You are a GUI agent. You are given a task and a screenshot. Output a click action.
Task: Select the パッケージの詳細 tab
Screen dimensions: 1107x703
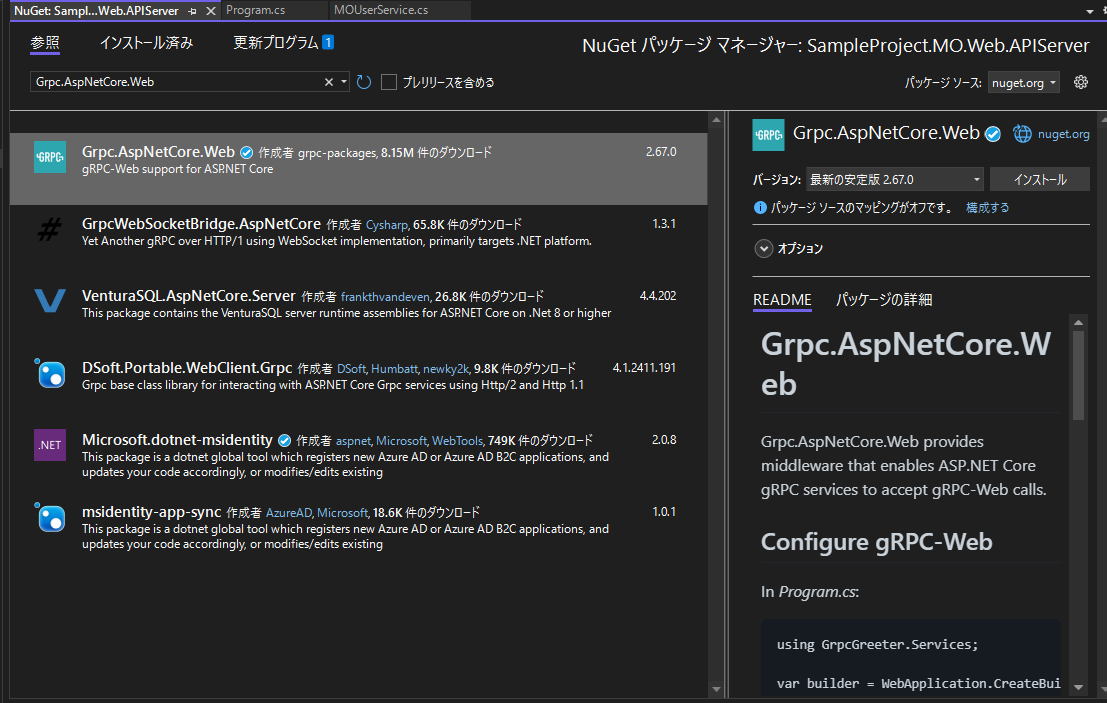click(884, 299)
